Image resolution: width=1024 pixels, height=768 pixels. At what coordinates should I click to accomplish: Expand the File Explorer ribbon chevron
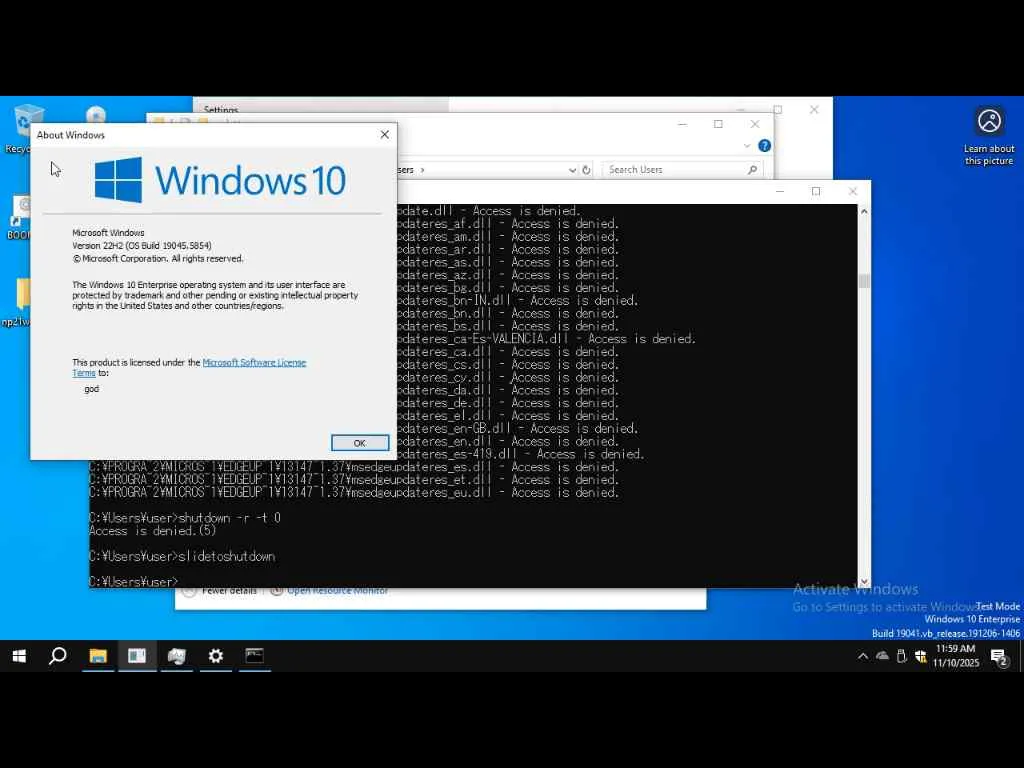(747, 146)
